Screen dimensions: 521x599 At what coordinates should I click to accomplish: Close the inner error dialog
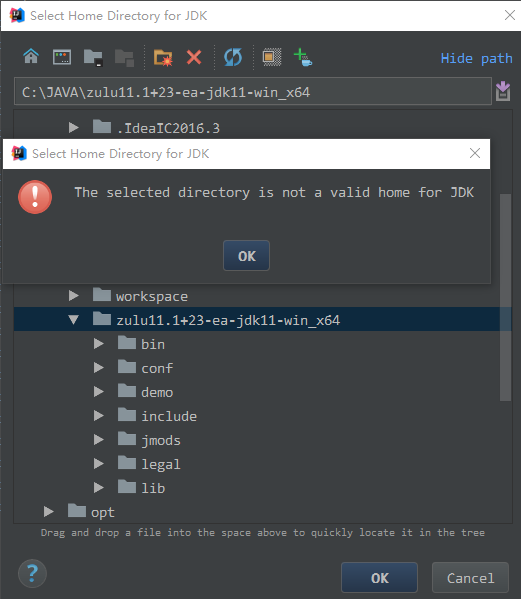tap(475, 154)
